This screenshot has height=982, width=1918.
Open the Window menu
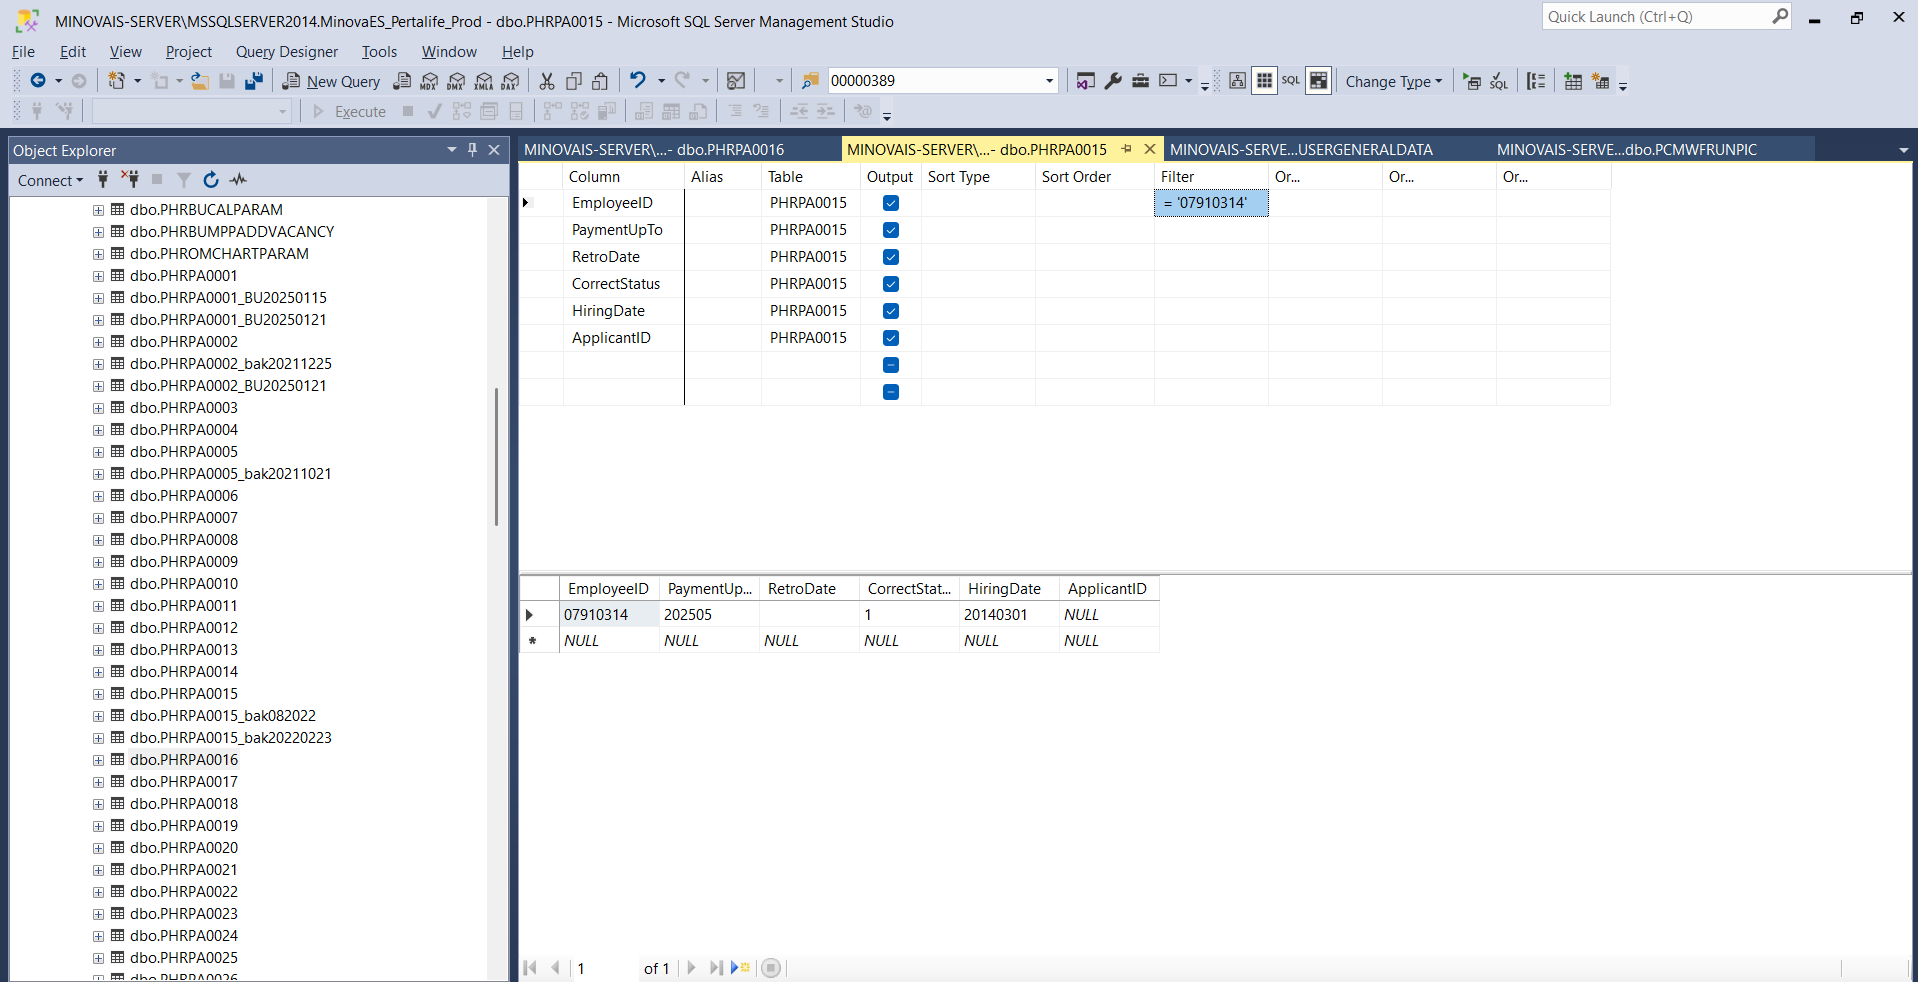pos(449,52)
